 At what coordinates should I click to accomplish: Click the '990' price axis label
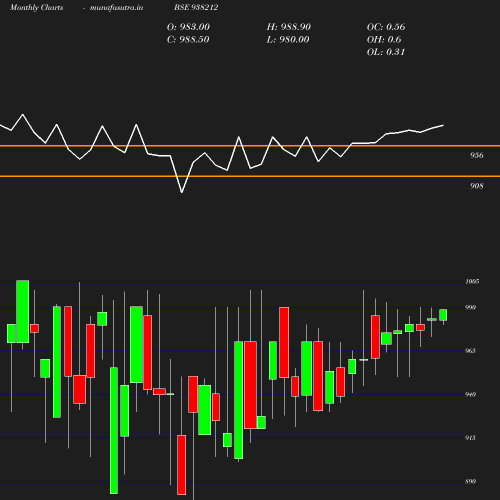(470, 307)
